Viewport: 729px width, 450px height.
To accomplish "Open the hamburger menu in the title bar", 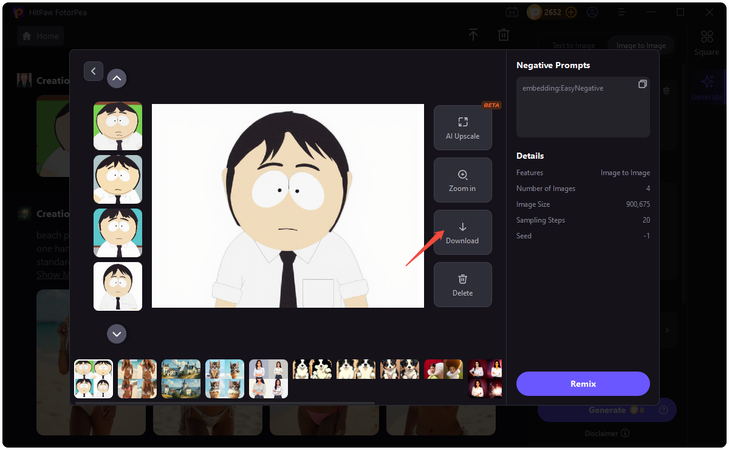I will [x=622, y=13].
